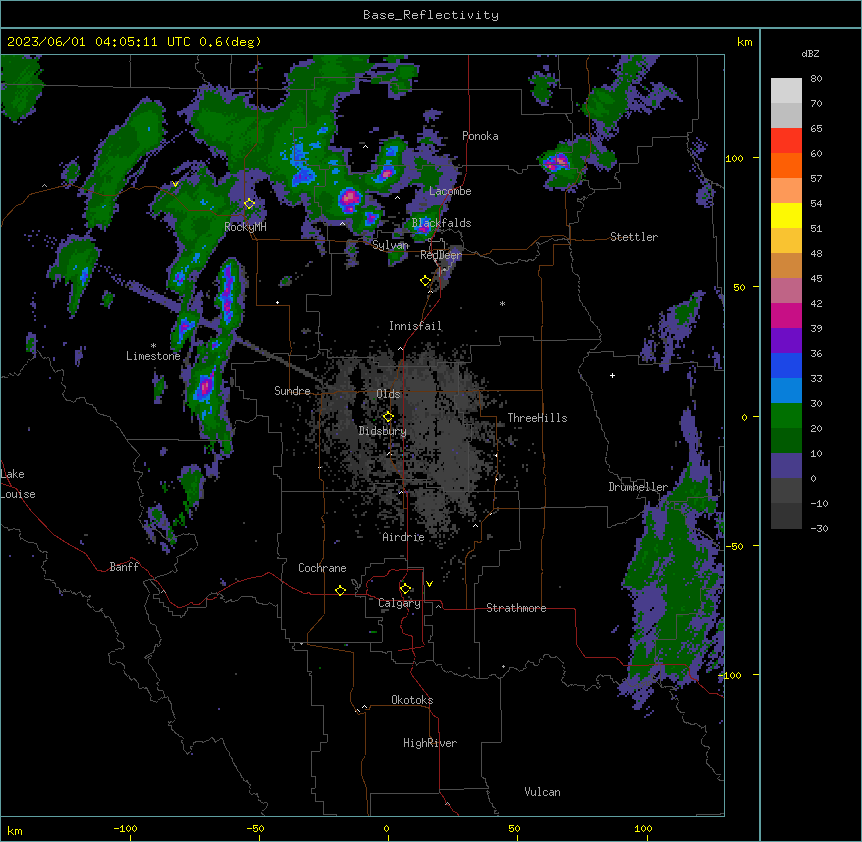Screen dimensions: 862x842
Task: Click the Lacombe town label
Action: tap(450, 191)
